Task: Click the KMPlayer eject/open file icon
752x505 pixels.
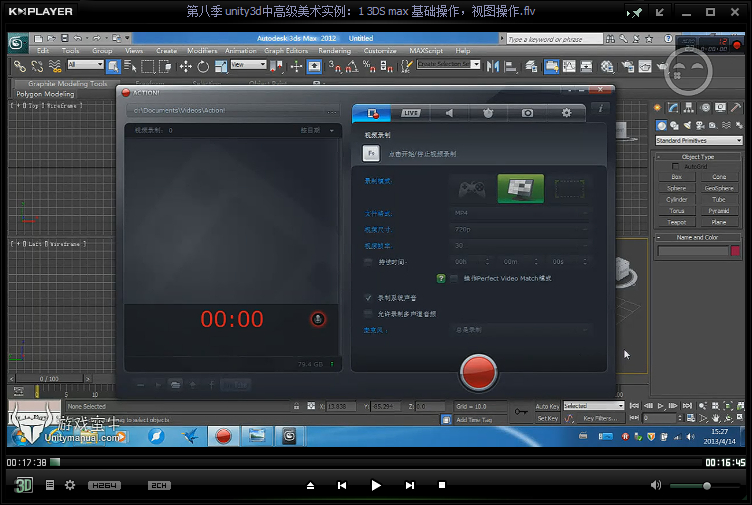Action: 310,485
